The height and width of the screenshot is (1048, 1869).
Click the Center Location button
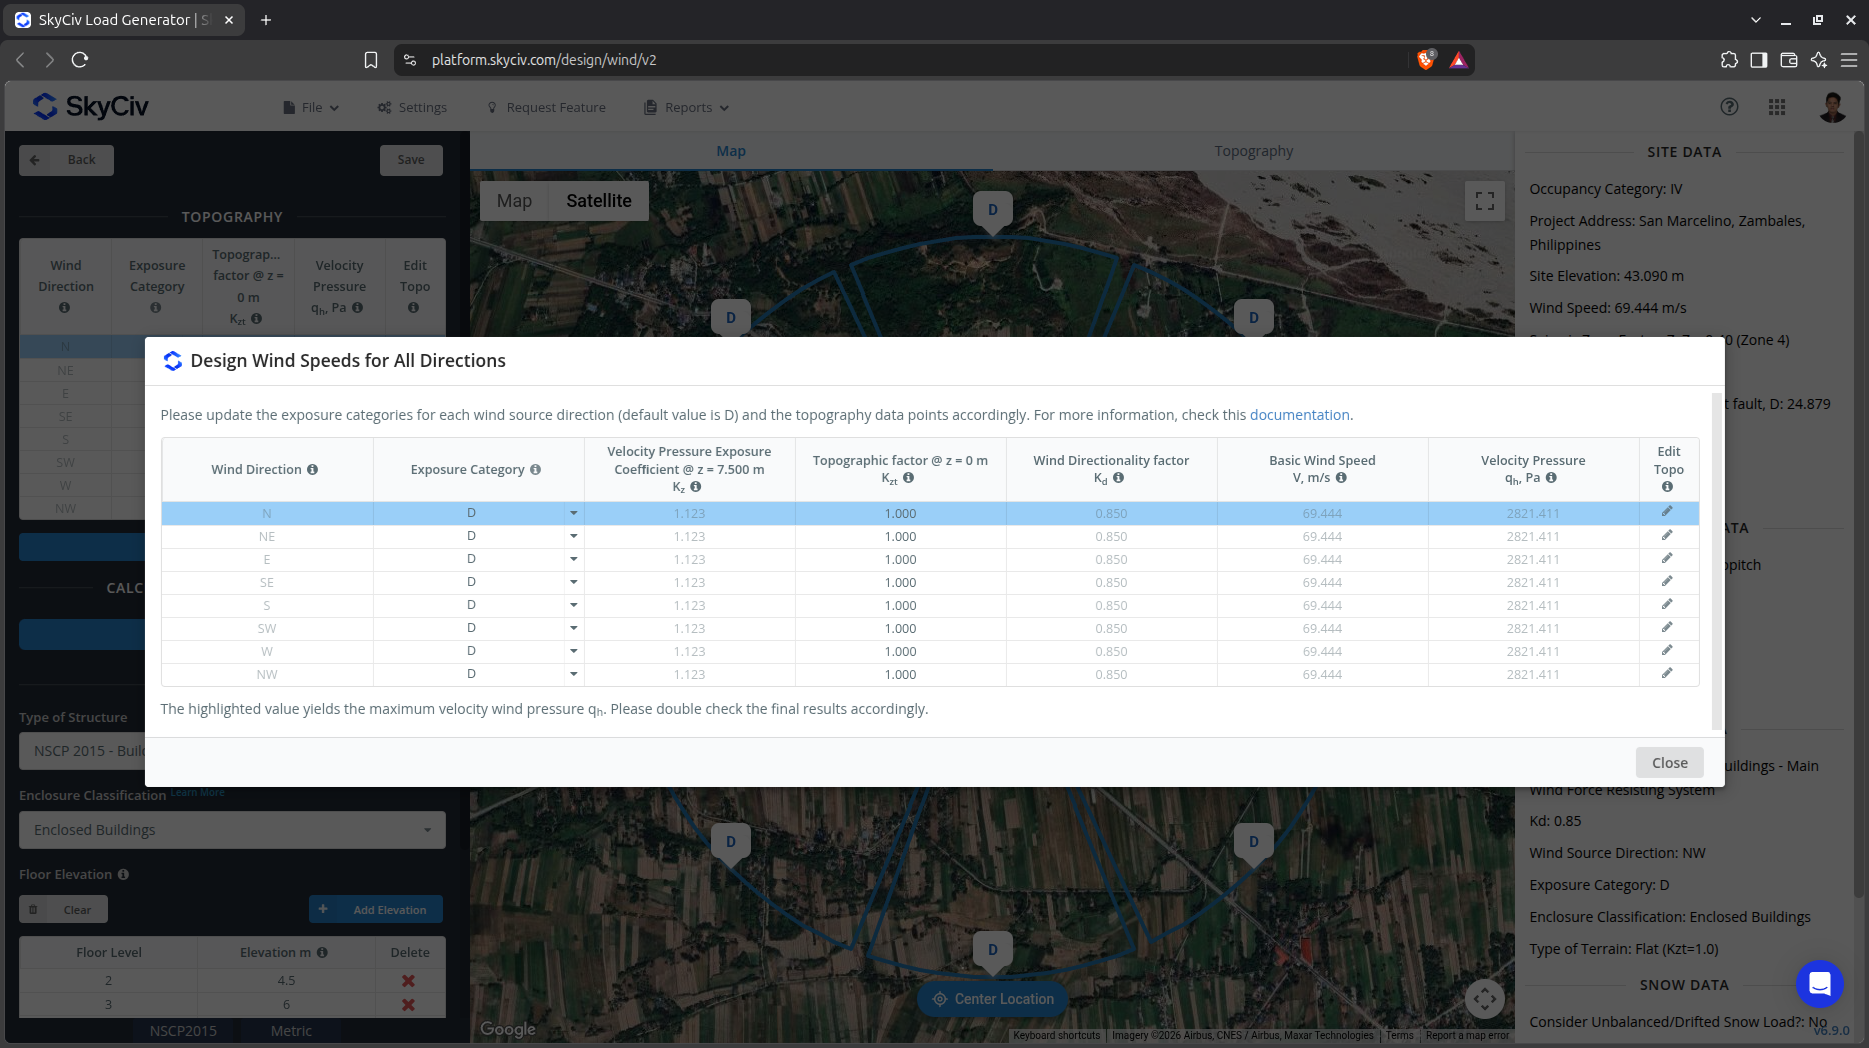point(993,999)
